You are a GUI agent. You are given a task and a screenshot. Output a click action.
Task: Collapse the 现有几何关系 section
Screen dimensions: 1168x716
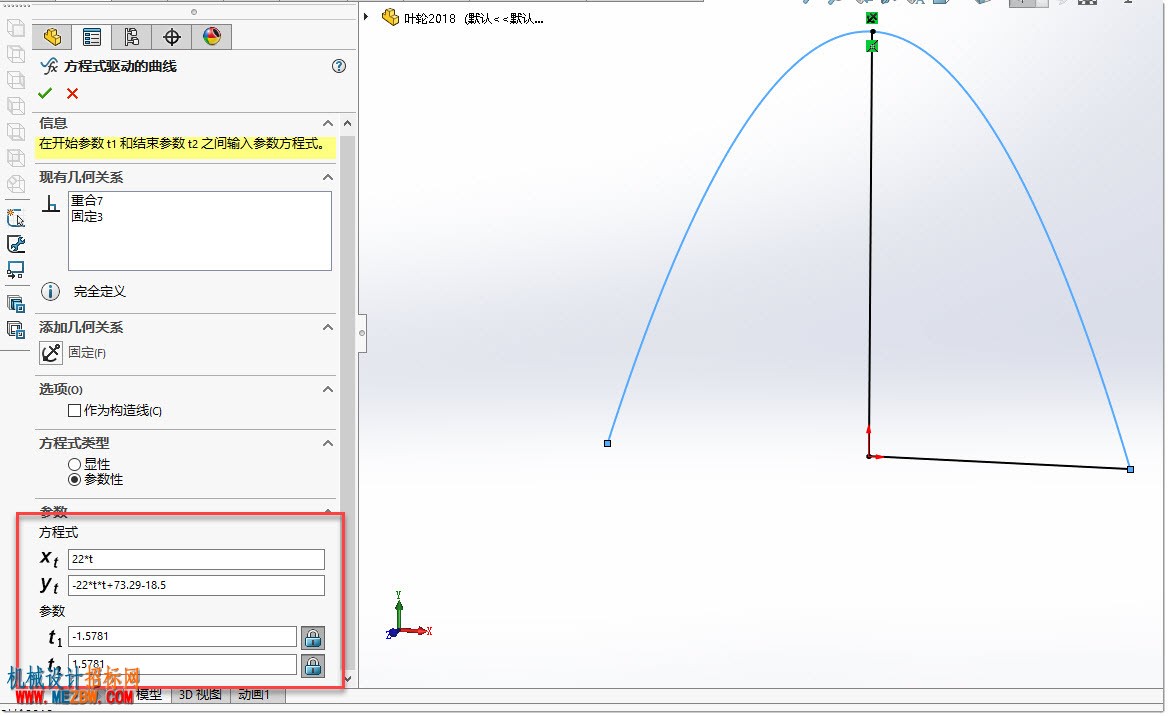coord(328,177)
